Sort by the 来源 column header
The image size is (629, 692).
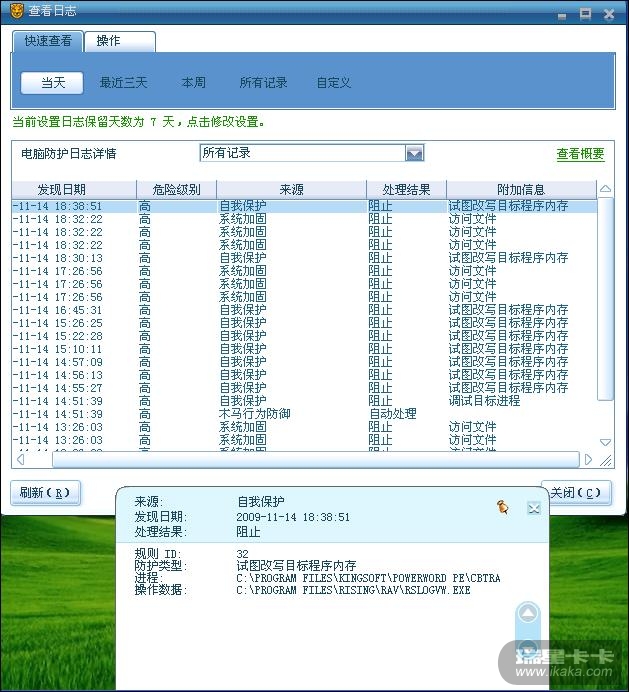coord(291,190)
